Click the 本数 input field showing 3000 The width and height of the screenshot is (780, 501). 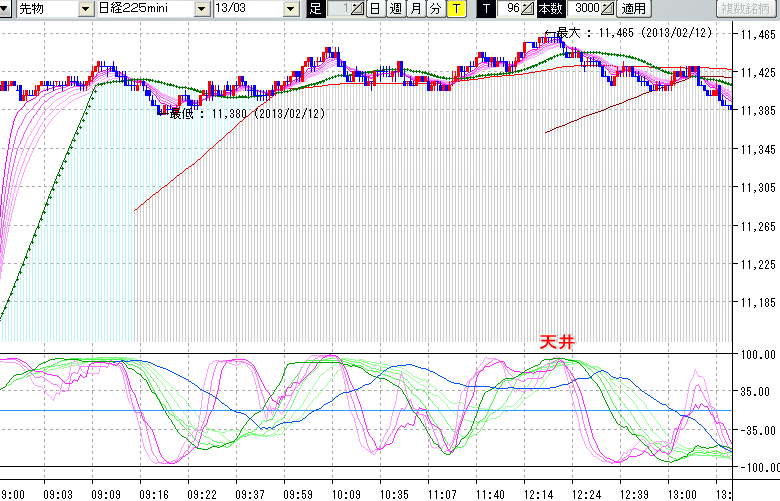pyautogui.click(x=584, y=9)
